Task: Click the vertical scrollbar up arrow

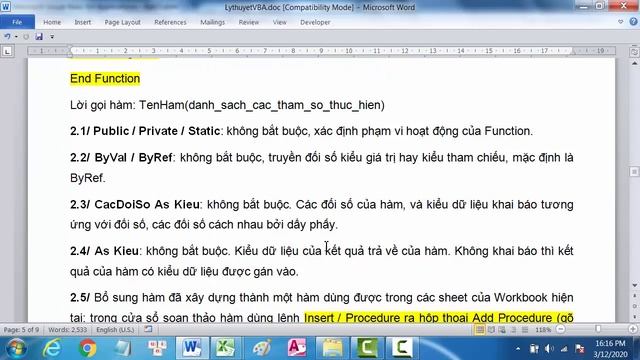Action: 634,63
